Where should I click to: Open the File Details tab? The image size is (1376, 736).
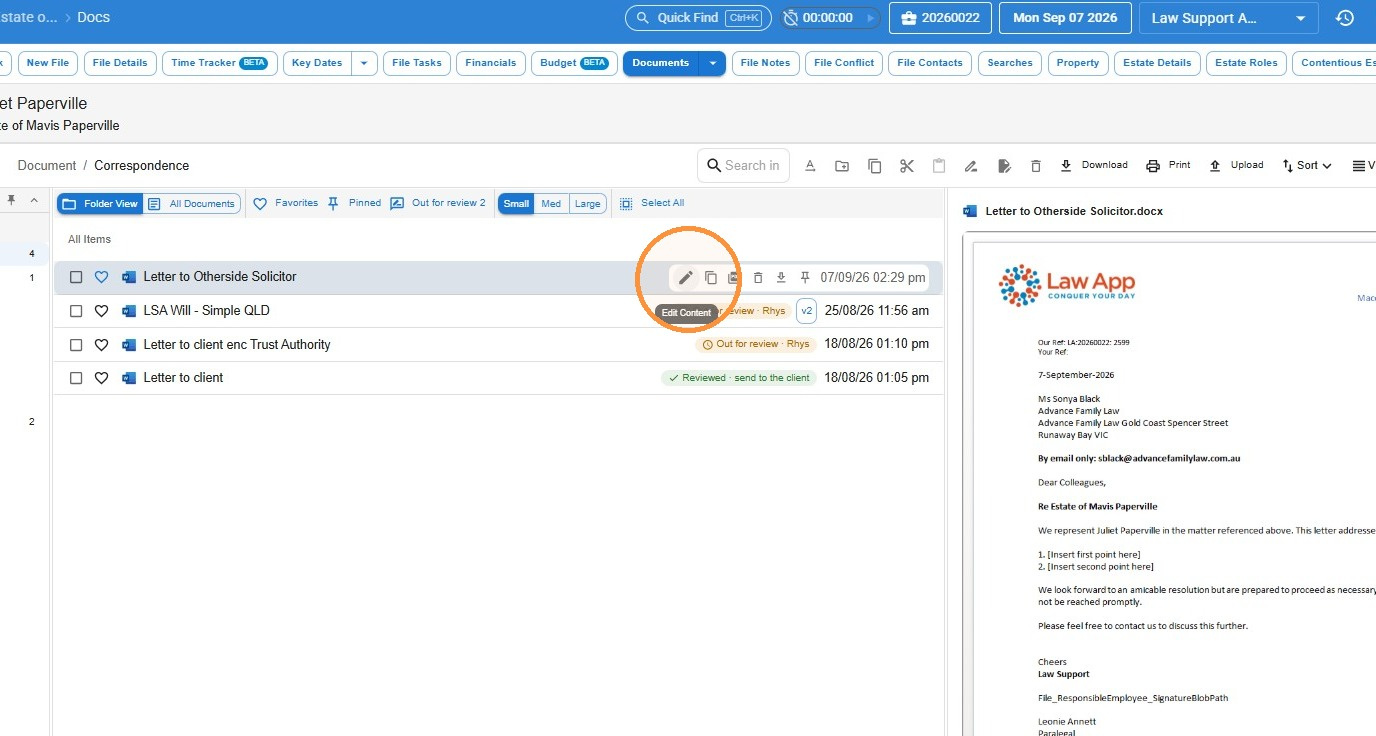(x=120, y=63)
